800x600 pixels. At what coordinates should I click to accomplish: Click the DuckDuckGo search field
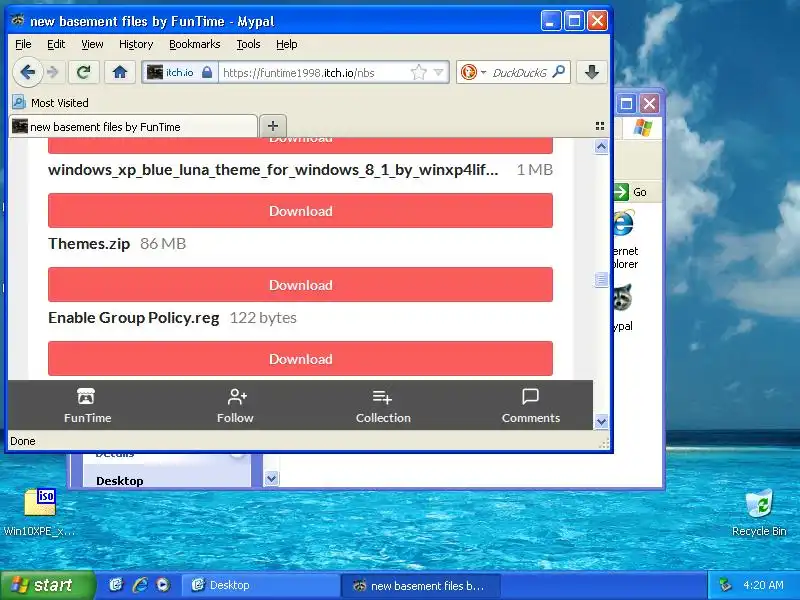coord(519,72)
